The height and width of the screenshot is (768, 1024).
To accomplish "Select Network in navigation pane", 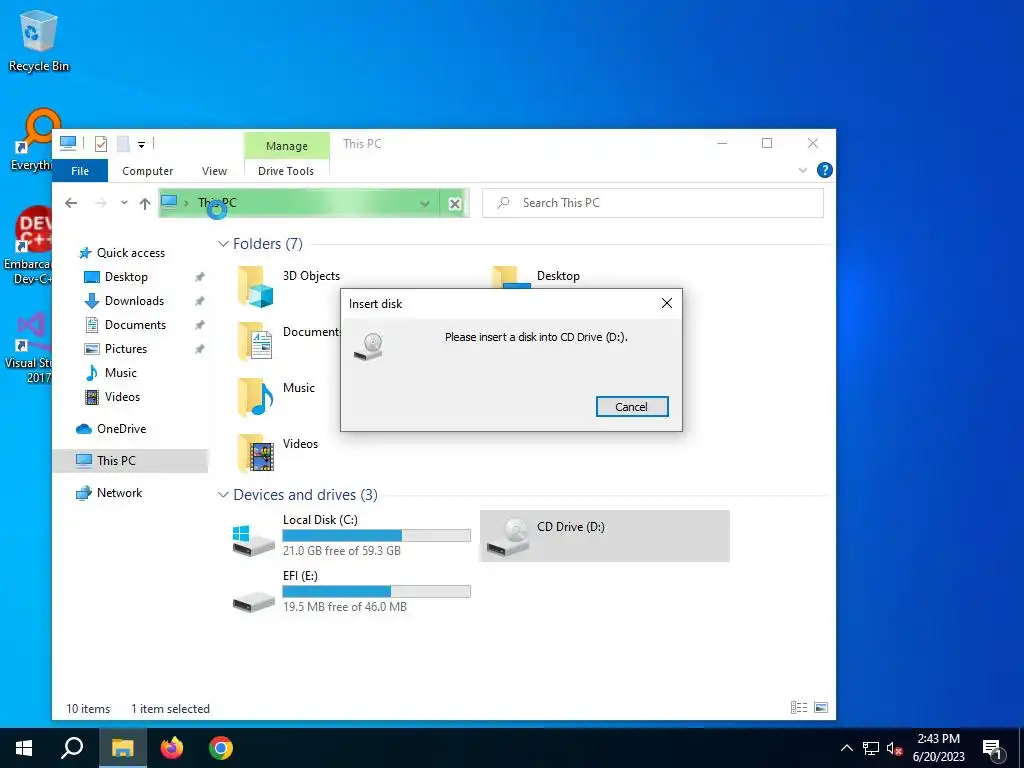I will pos(119,493).
